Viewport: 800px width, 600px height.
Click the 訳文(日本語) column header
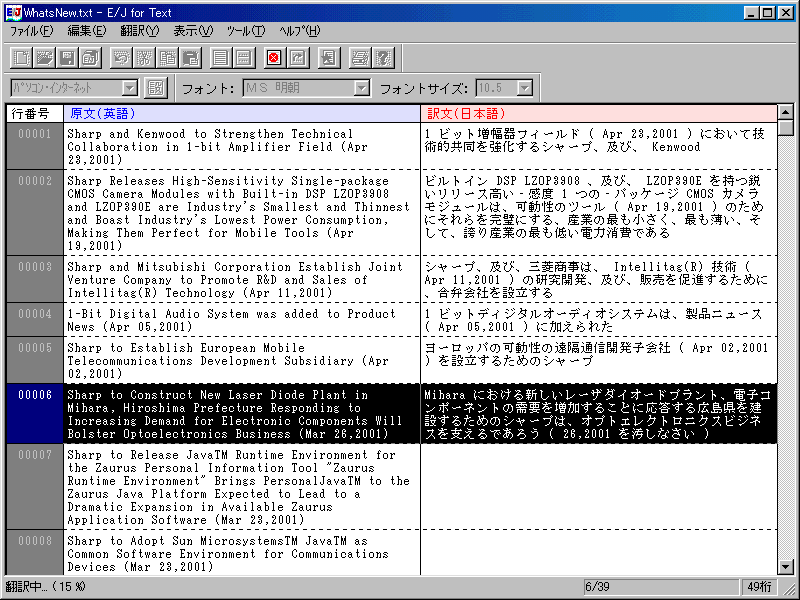click(x=598, y=113)
